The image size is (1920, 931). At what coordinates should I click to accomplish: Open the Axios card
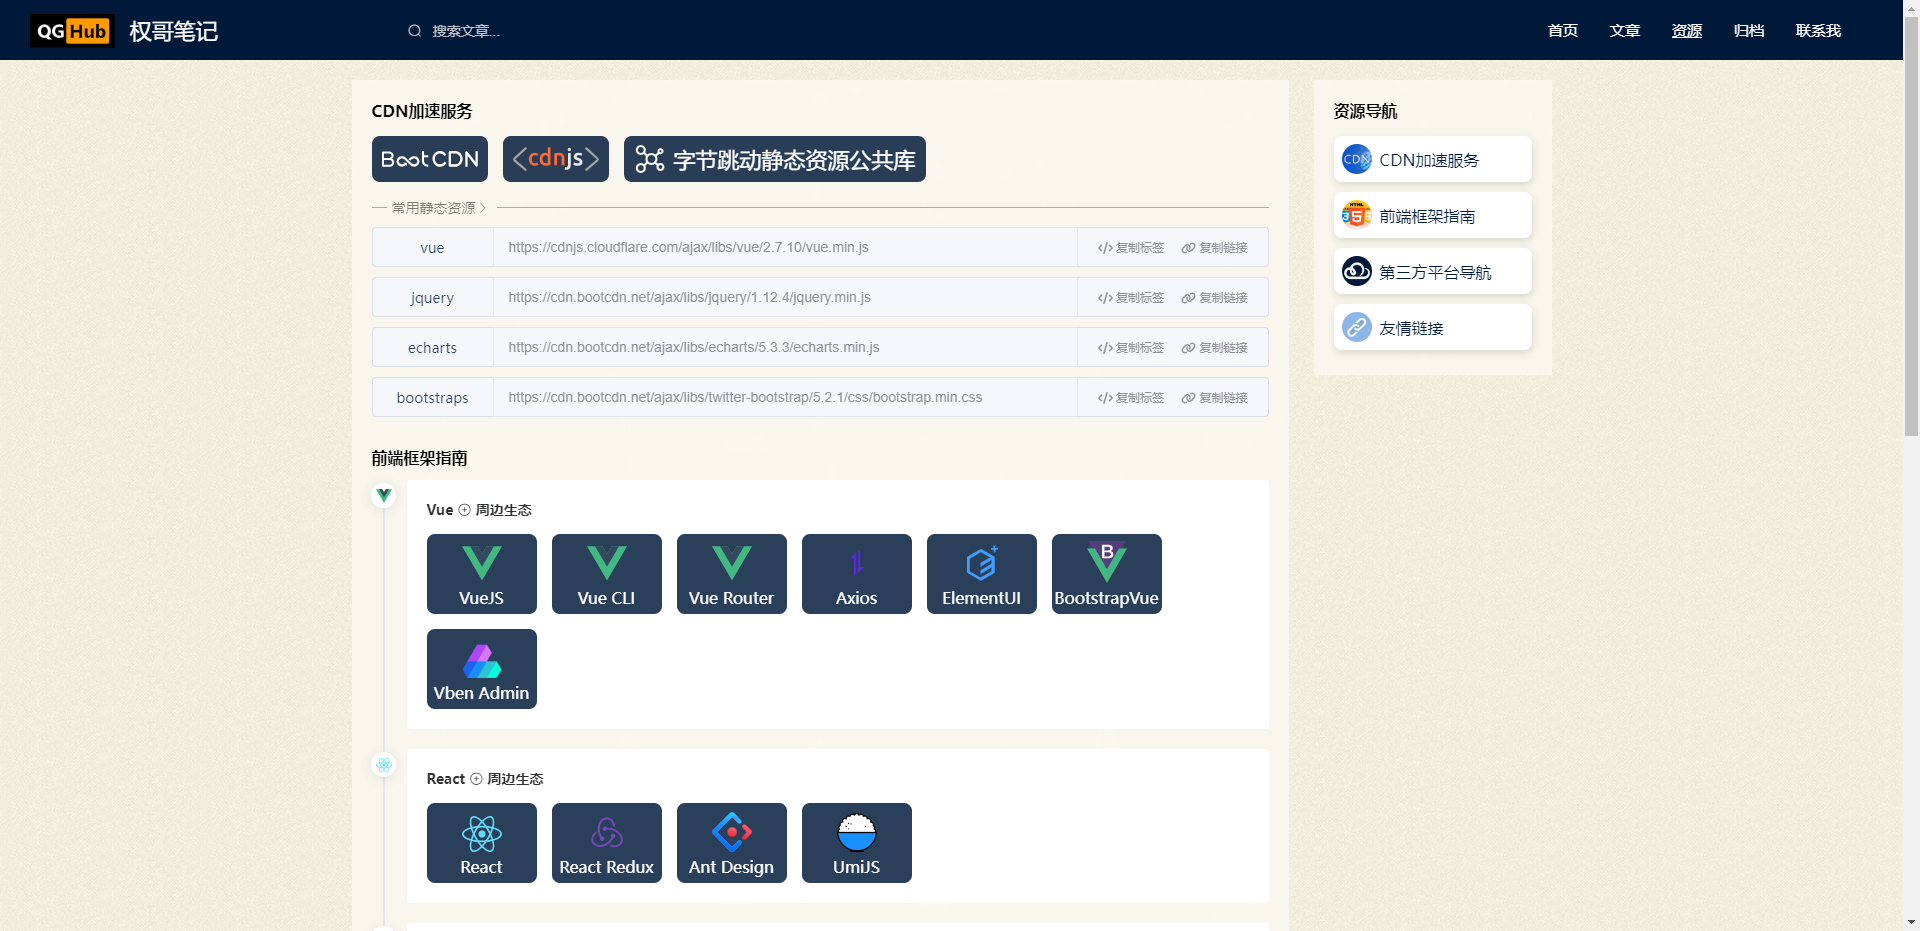[x=856, y=573]
